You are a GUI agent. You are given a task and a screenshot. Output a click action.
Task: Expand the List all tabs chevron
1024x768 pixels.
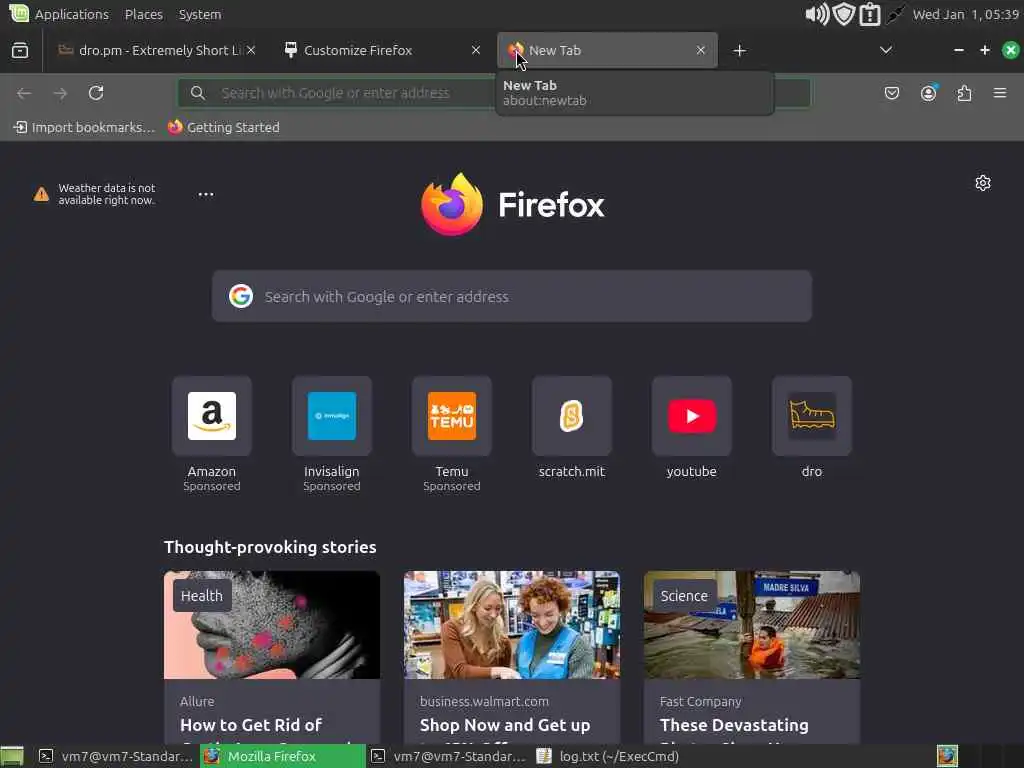pyautogui.click(x=886, y=50)
